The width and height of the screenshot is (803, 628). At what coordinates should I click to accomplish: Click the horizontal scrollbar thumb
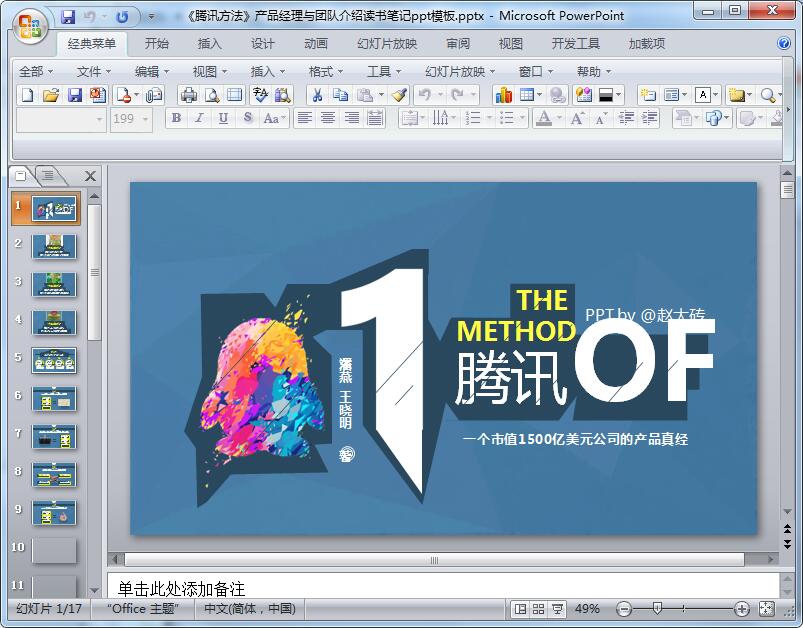[434, 560]
